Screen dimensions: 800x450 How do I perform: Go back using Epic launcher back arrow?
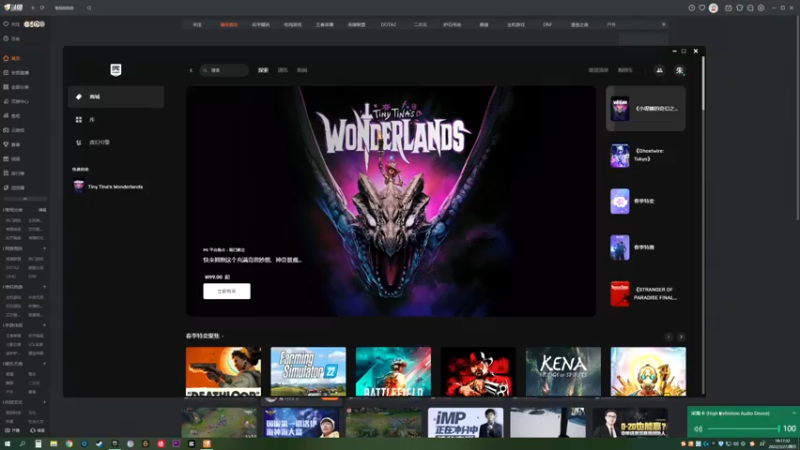click(191, 70)
